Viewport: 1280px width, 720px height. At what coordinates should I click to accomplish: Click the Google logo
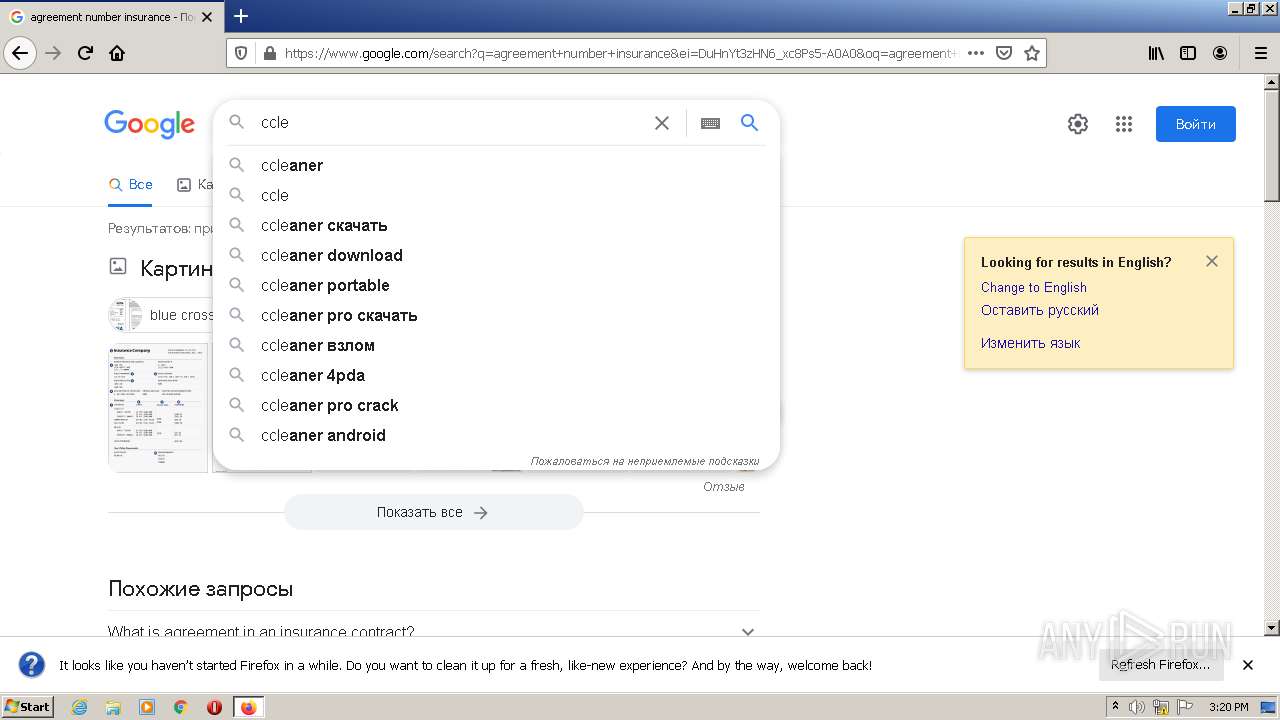click(x=150, y=124)
